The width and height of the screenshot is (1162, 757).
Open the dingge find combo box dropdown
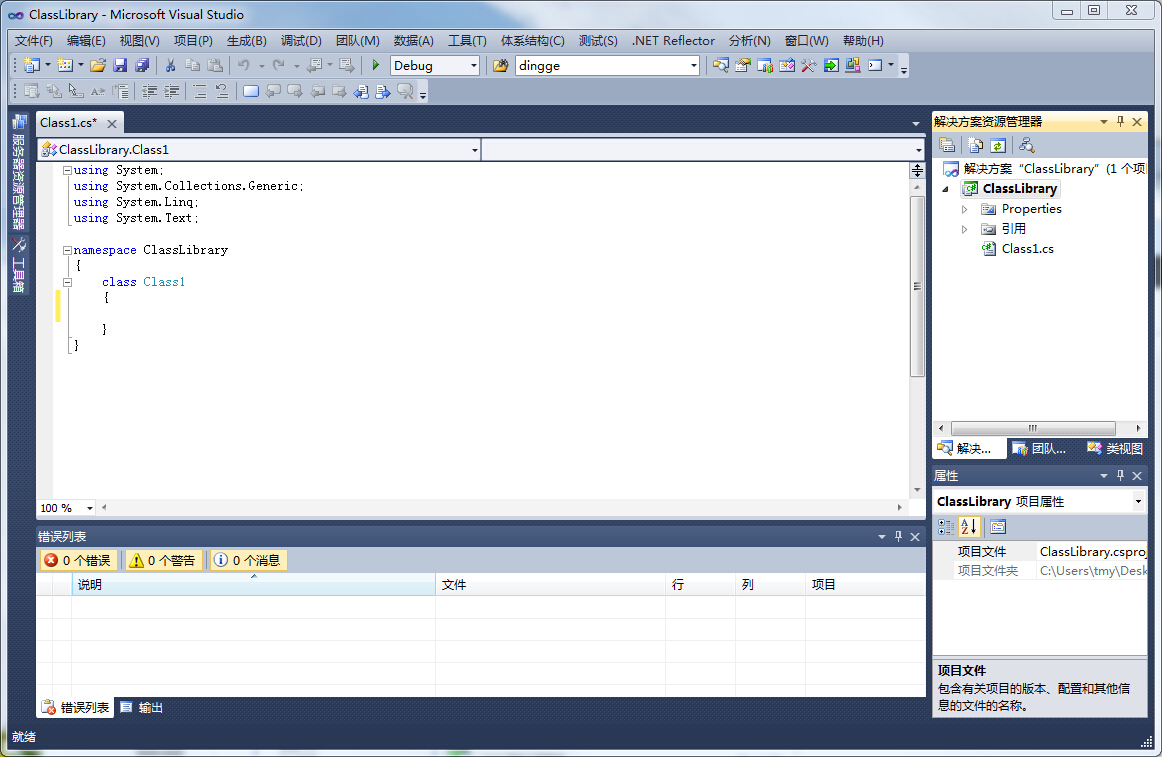(x=694, y=66)
